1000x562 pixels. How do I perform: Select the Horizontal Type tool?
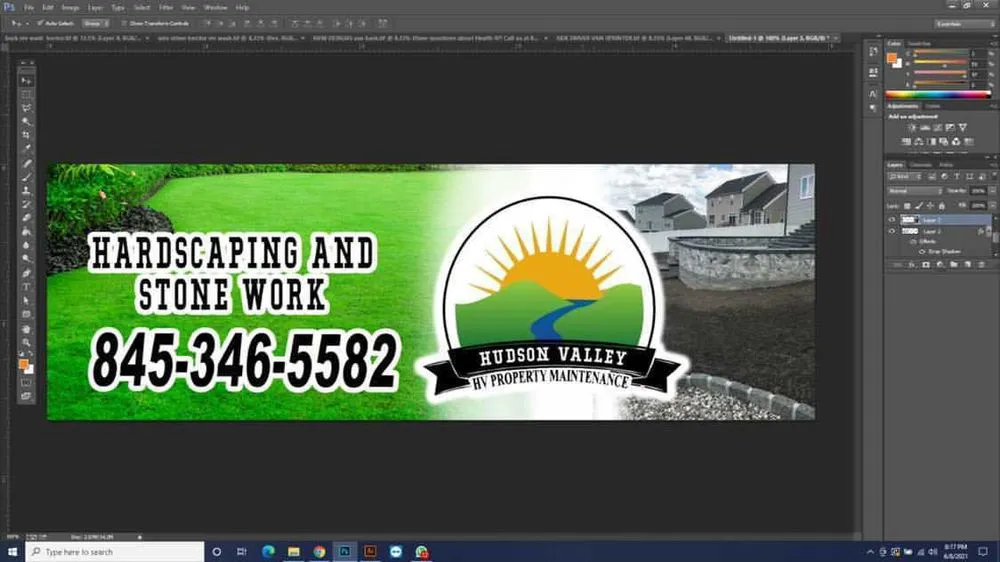(26, 287)
